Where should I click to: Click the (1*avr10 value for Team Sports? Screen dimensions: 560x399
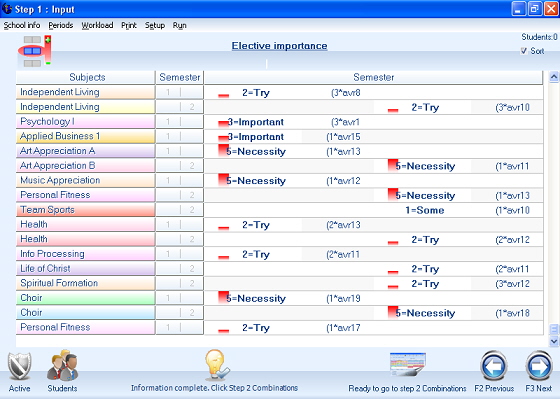(x=512, y=210)
